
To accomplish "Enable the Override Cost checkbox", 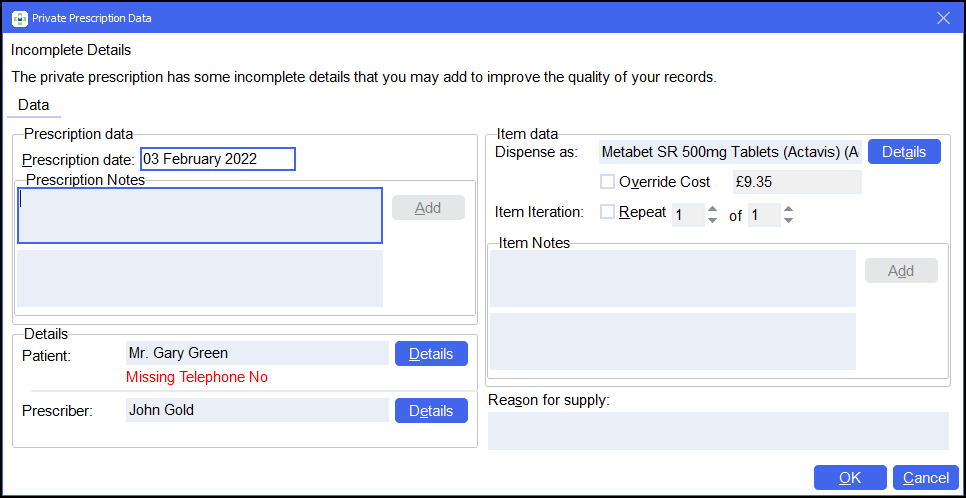I will tap(607, 182).
